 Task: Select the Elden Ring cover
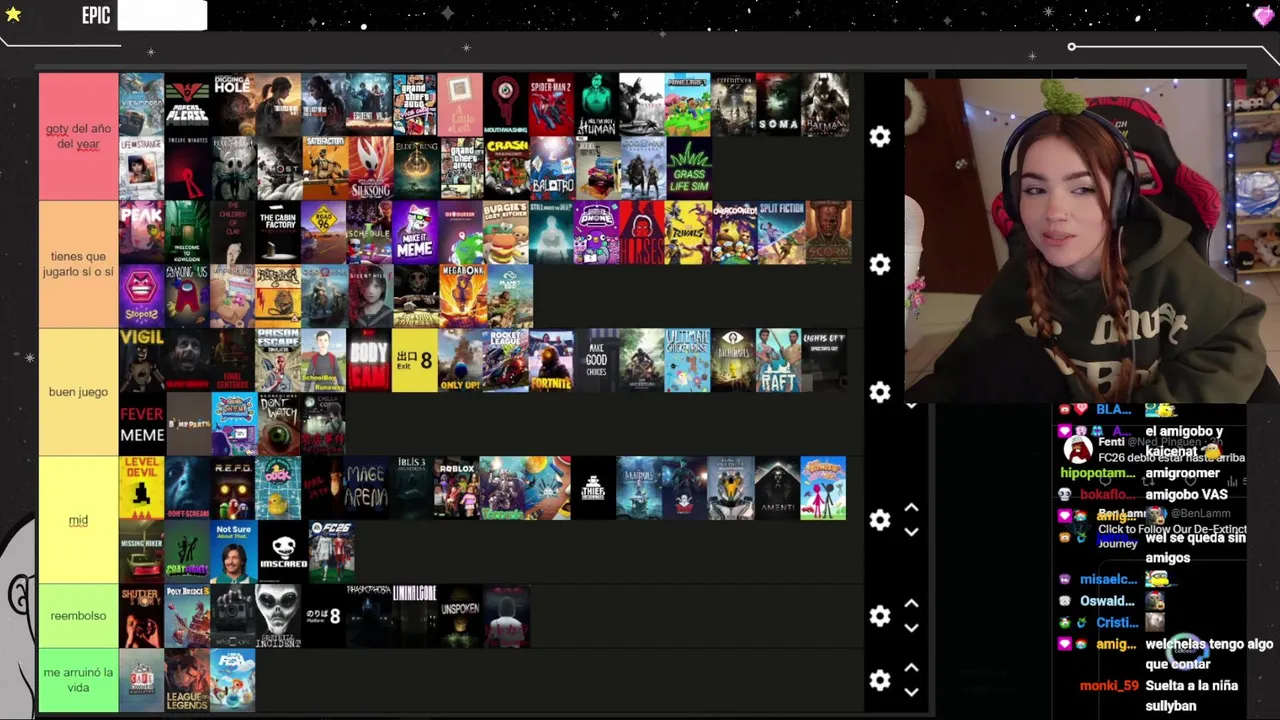416,168
